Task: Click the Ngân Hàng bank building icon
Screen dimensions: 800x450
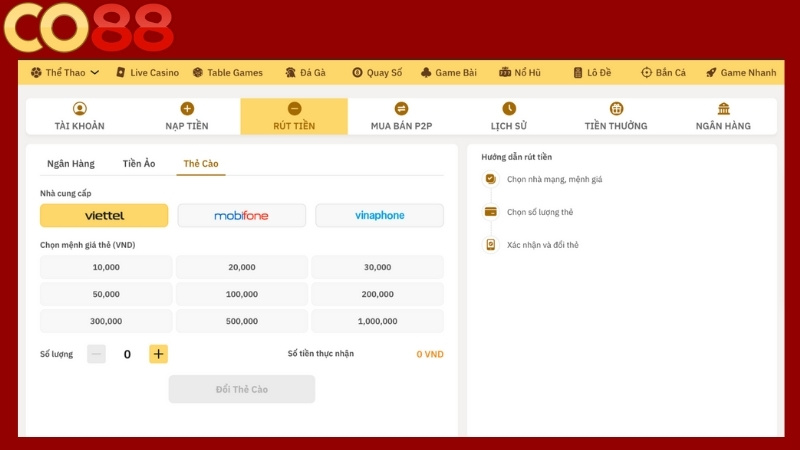Action: (723, 108)
